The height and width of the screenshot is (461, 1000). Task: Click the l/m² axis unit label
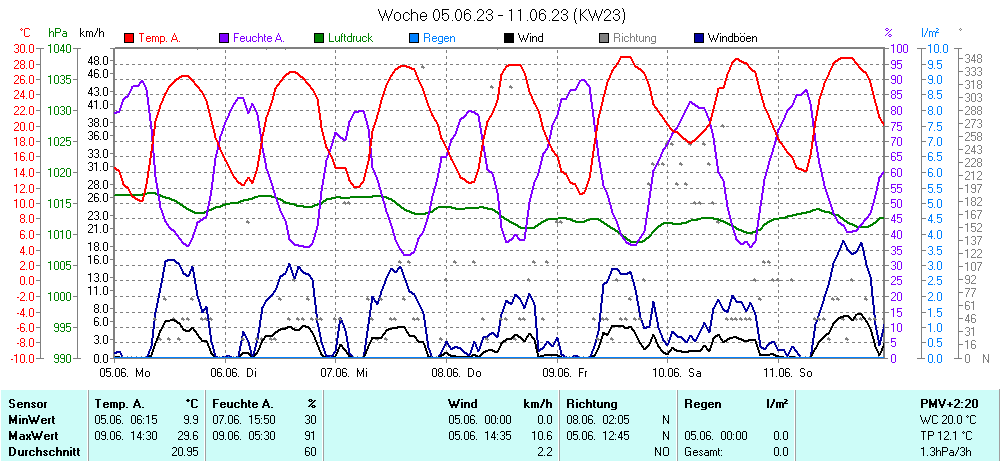934,33
